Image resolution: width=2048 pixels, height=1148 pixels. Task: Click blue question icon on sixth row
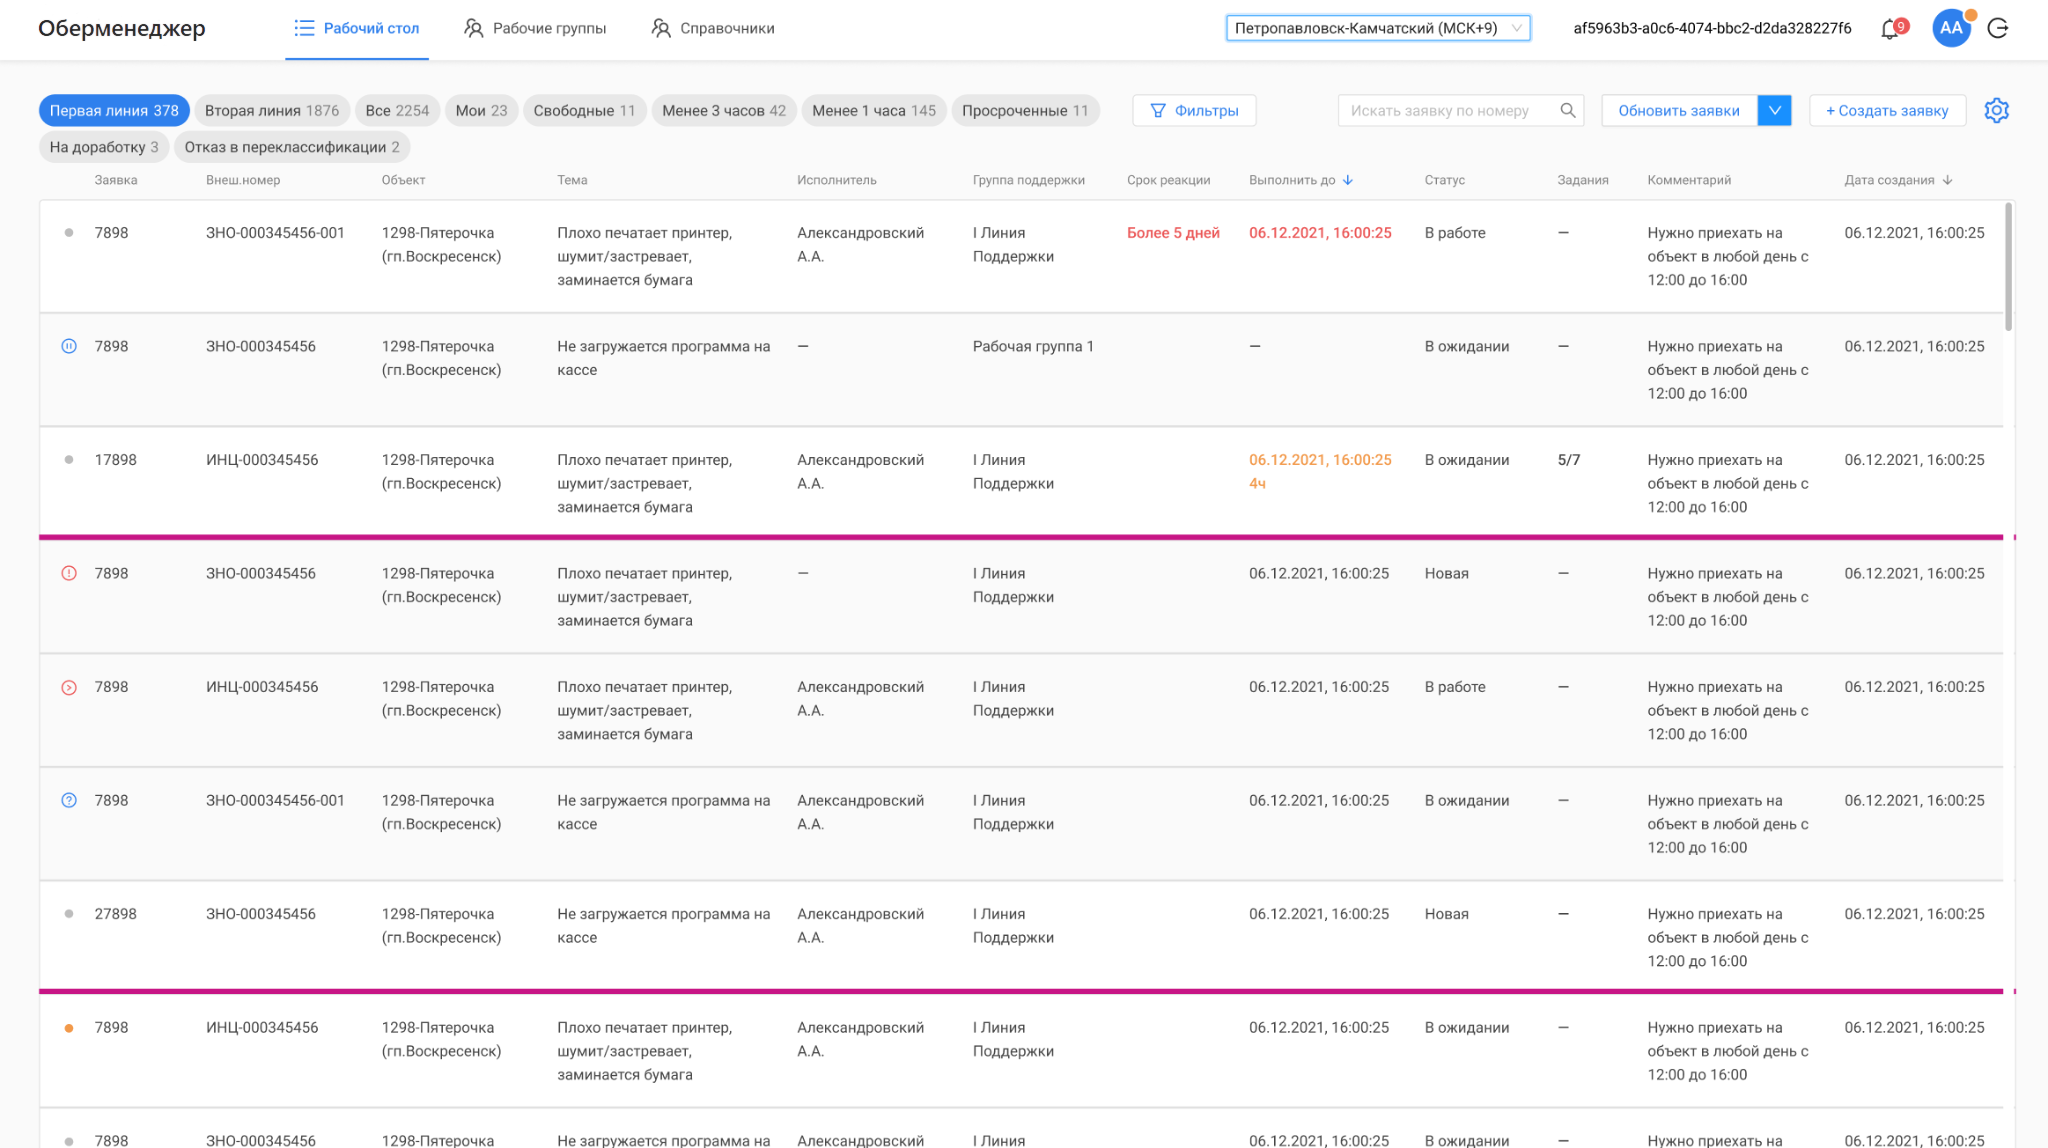coord(69,801)
